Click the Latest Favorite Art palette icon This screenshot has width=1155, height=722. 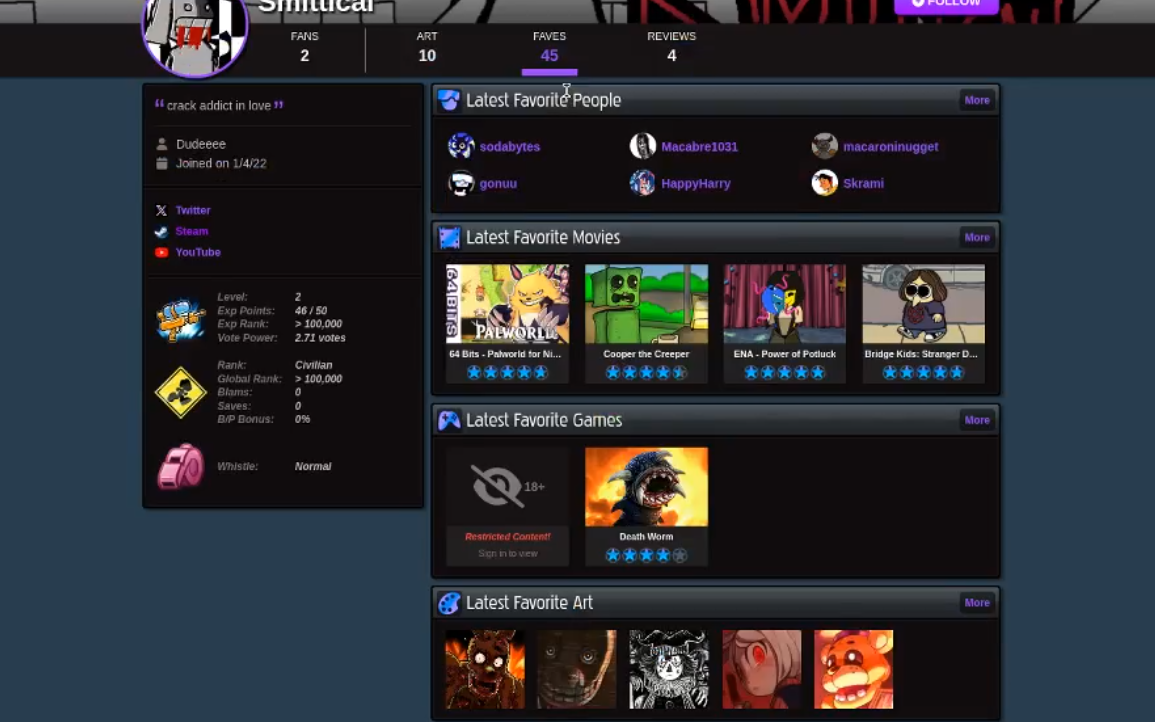[x=449, y=603]
